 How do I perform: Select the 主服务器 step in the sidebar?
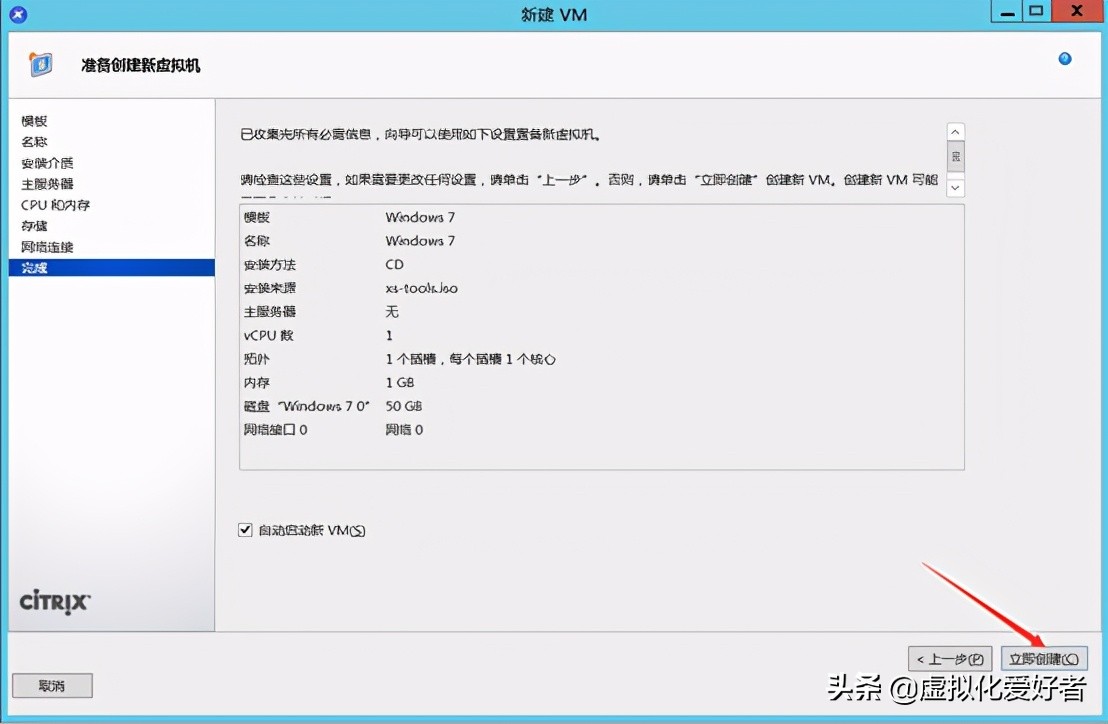47,184
